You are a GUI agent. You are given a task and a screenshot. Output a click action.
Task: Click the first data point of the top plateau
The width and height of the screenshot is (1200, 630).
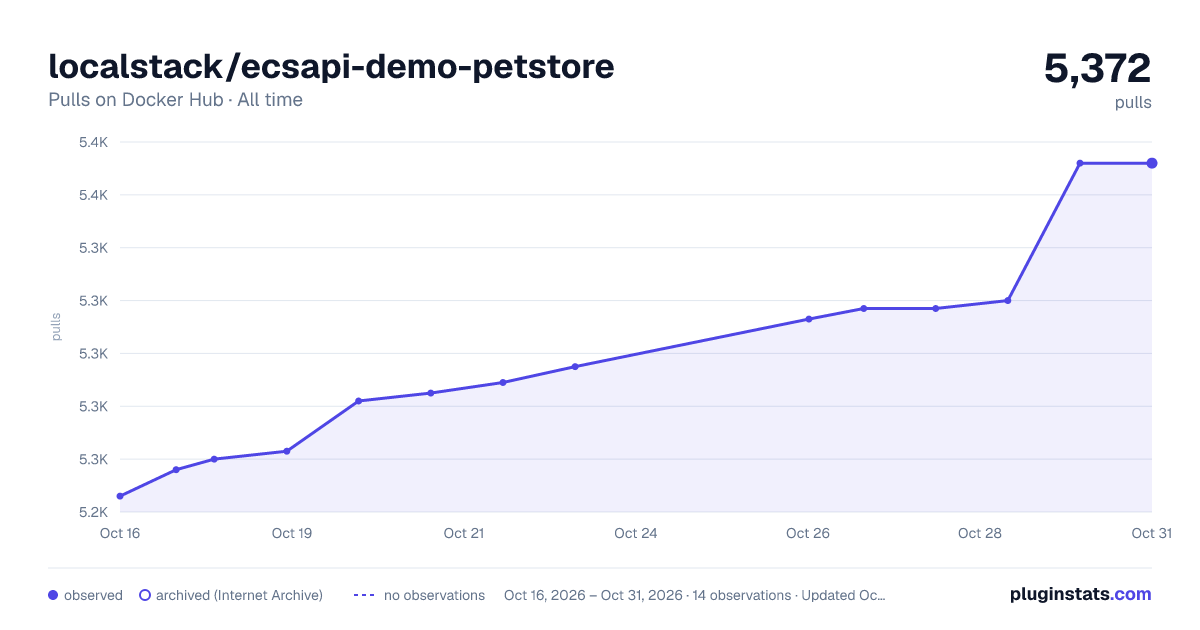[x=1080, y=163]
